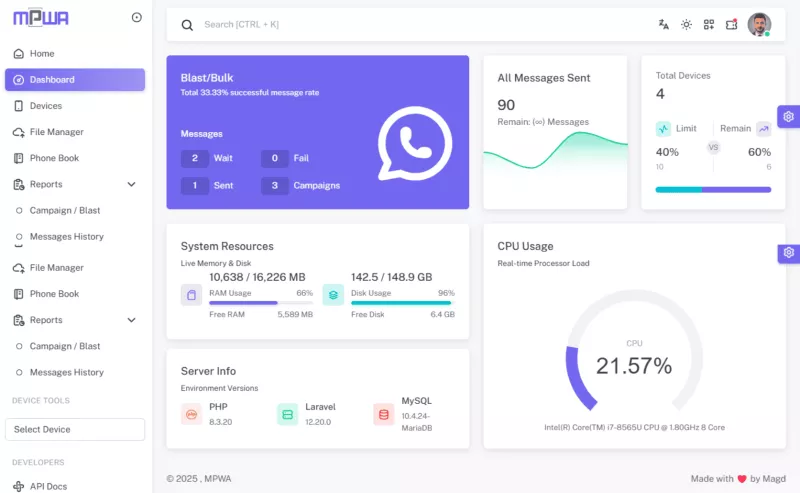
Task: Click the Limit pulse icon in Total Devices
Action: [x=663, y=129]
